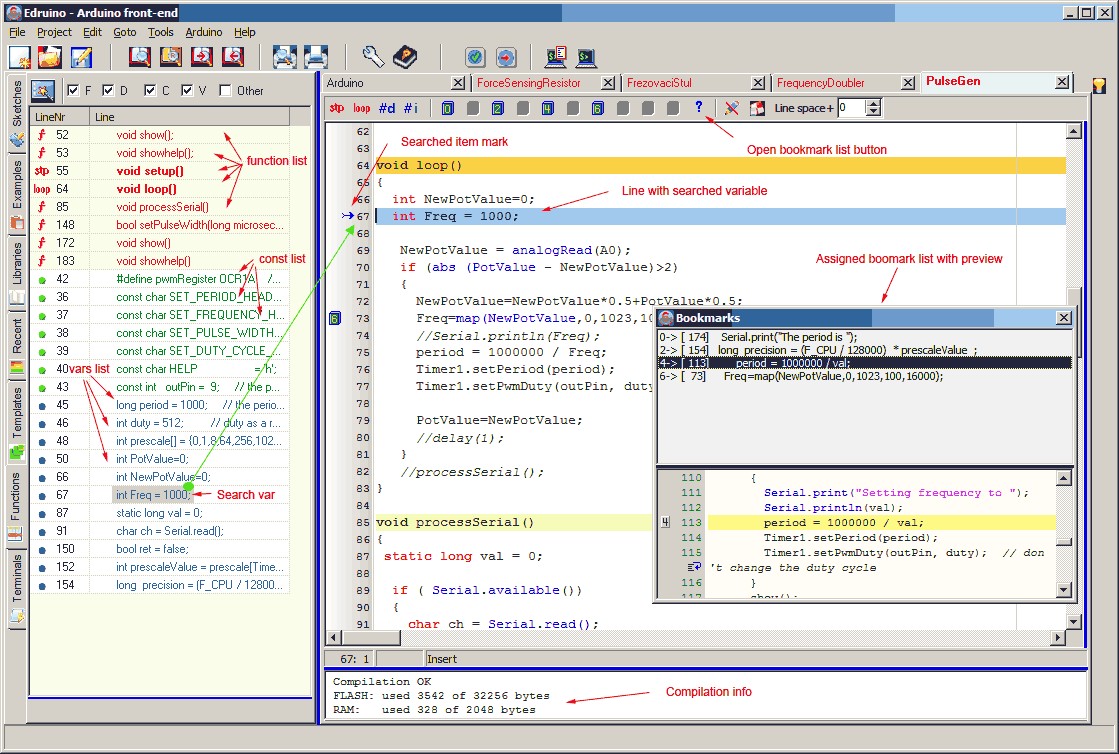
Task: Toggle the V variables filter checkbox
Action: [188, 90]
